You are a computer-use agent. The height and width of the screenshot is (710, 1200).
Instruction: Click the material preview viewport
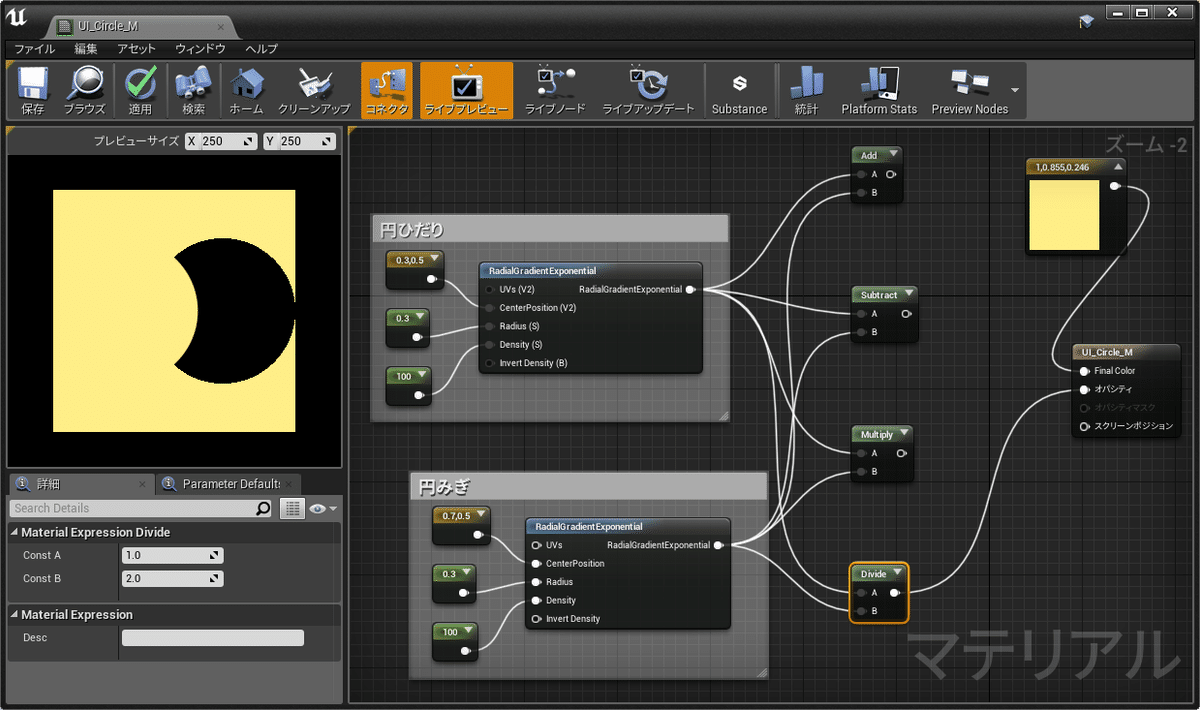174,309
